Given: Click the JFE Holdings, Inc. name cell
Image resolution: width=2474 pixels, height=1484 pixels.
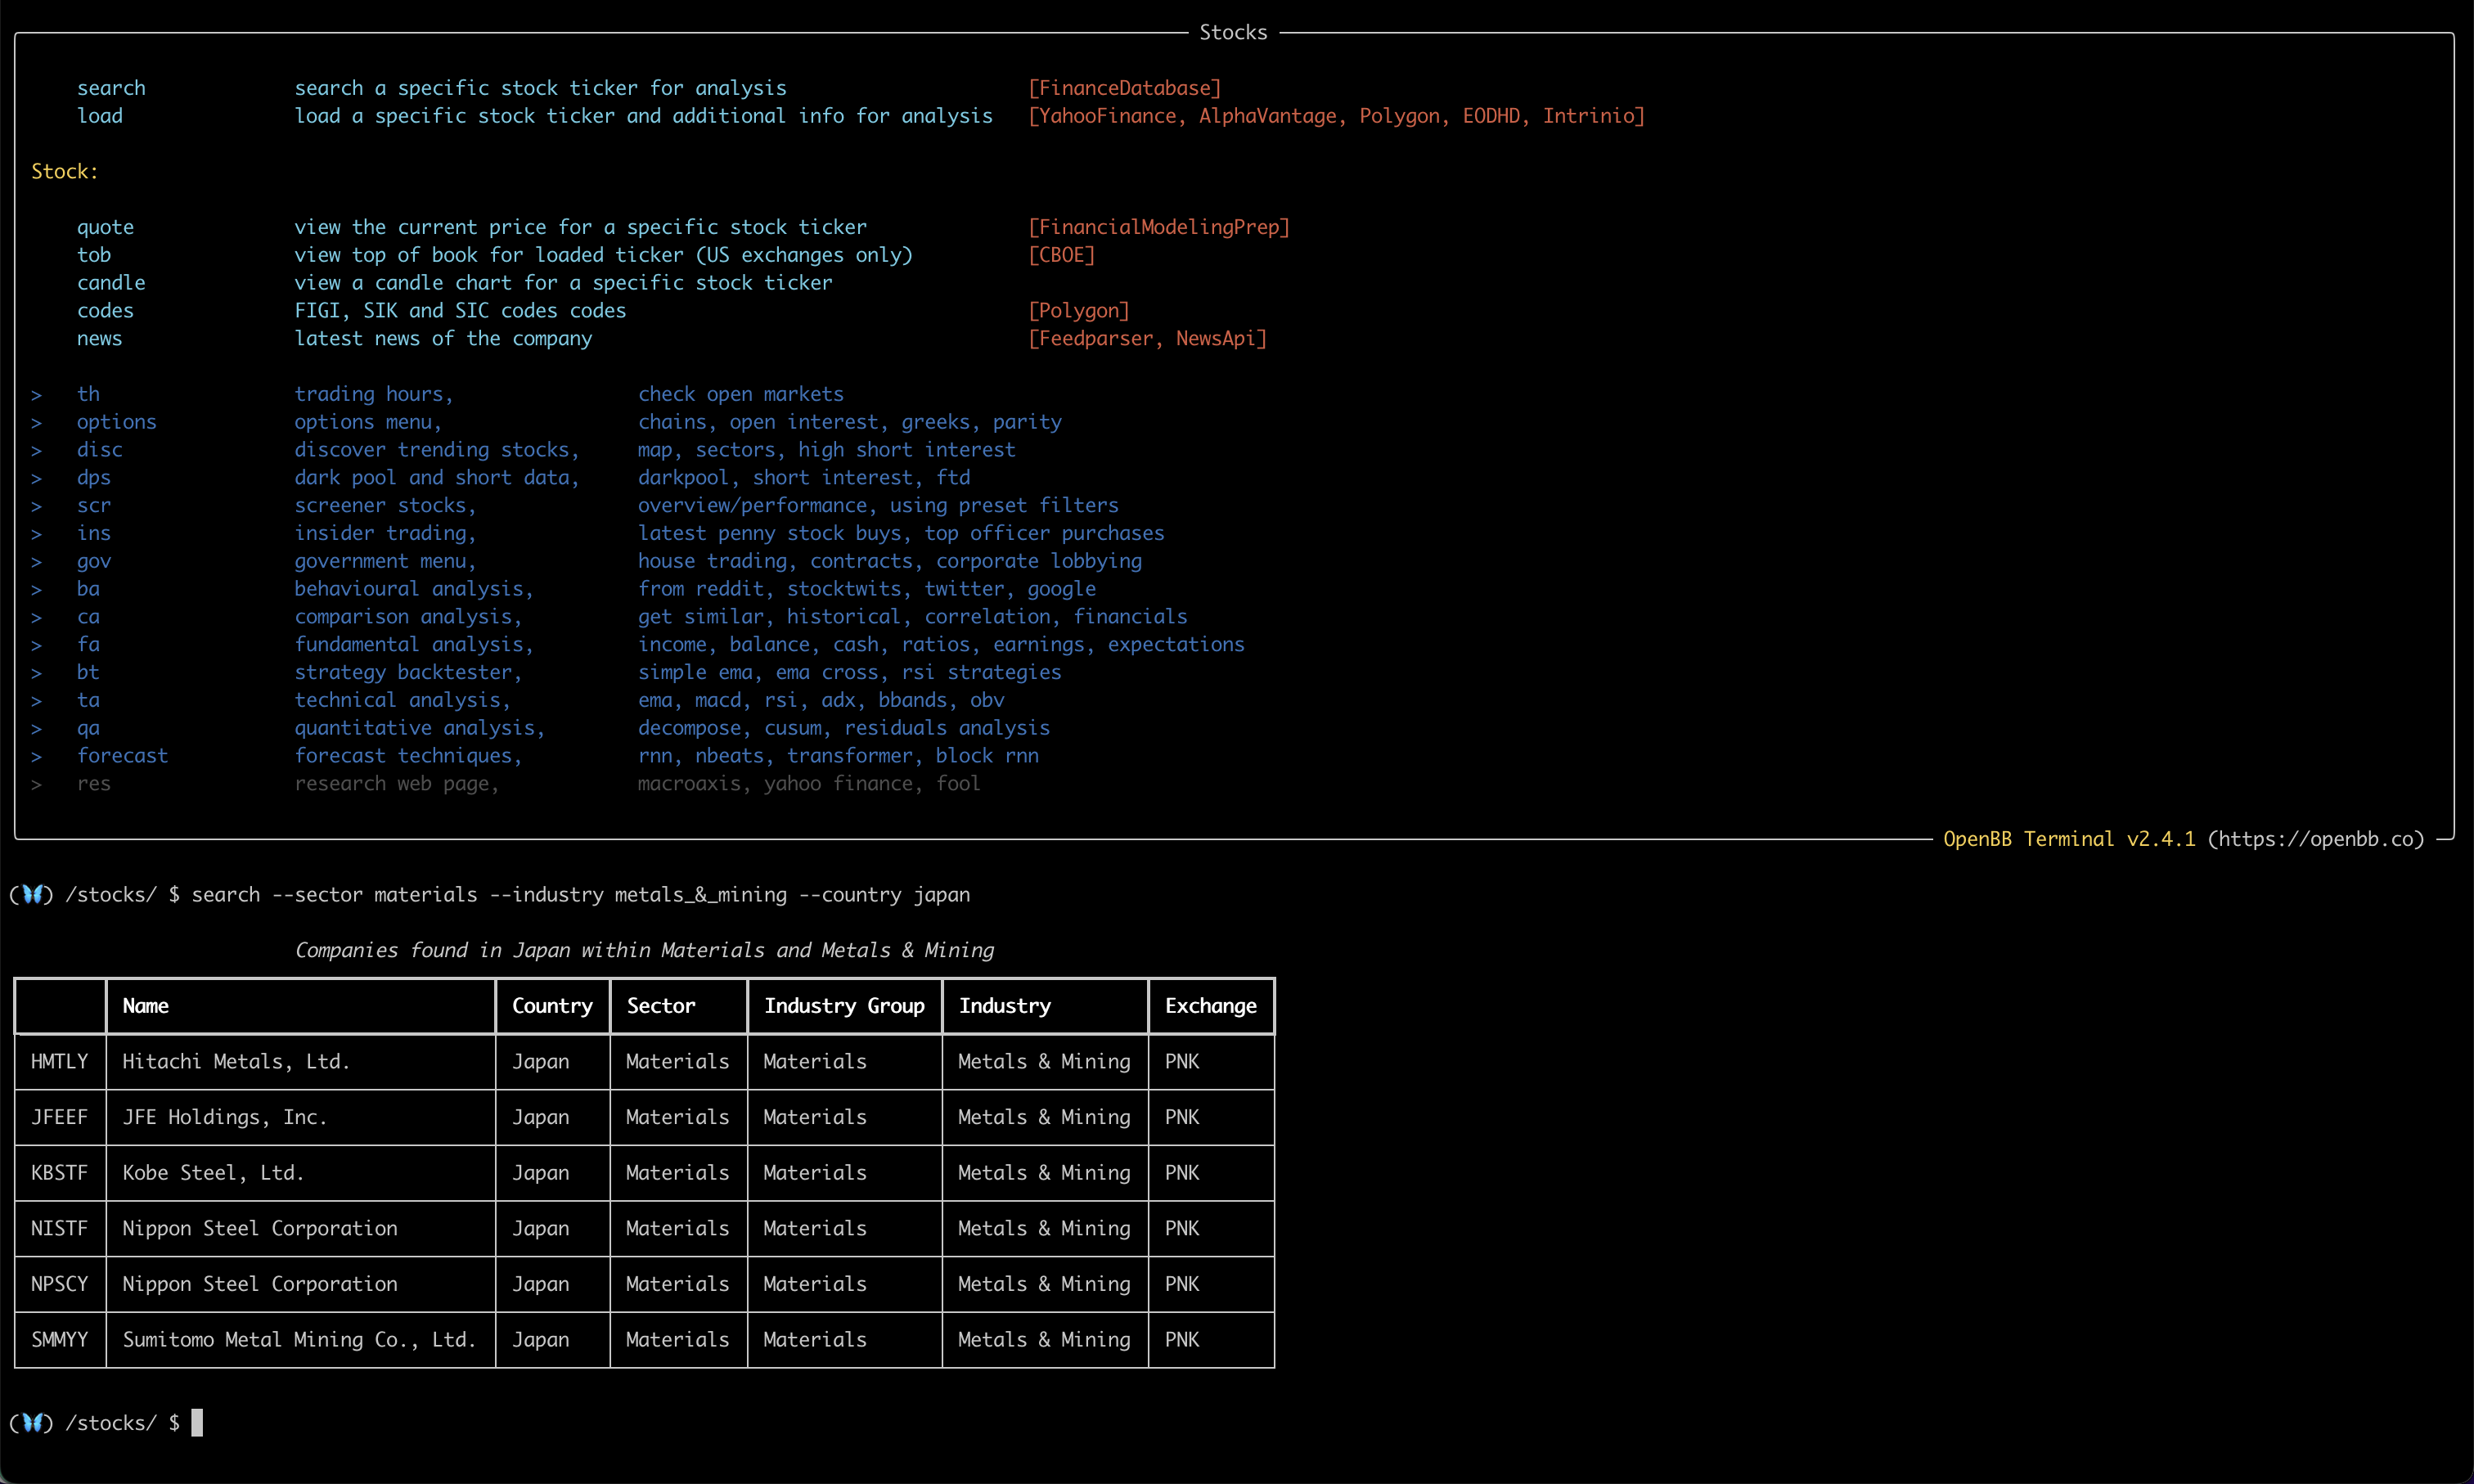Looking at the screenshot, I should click(225, 1117).
